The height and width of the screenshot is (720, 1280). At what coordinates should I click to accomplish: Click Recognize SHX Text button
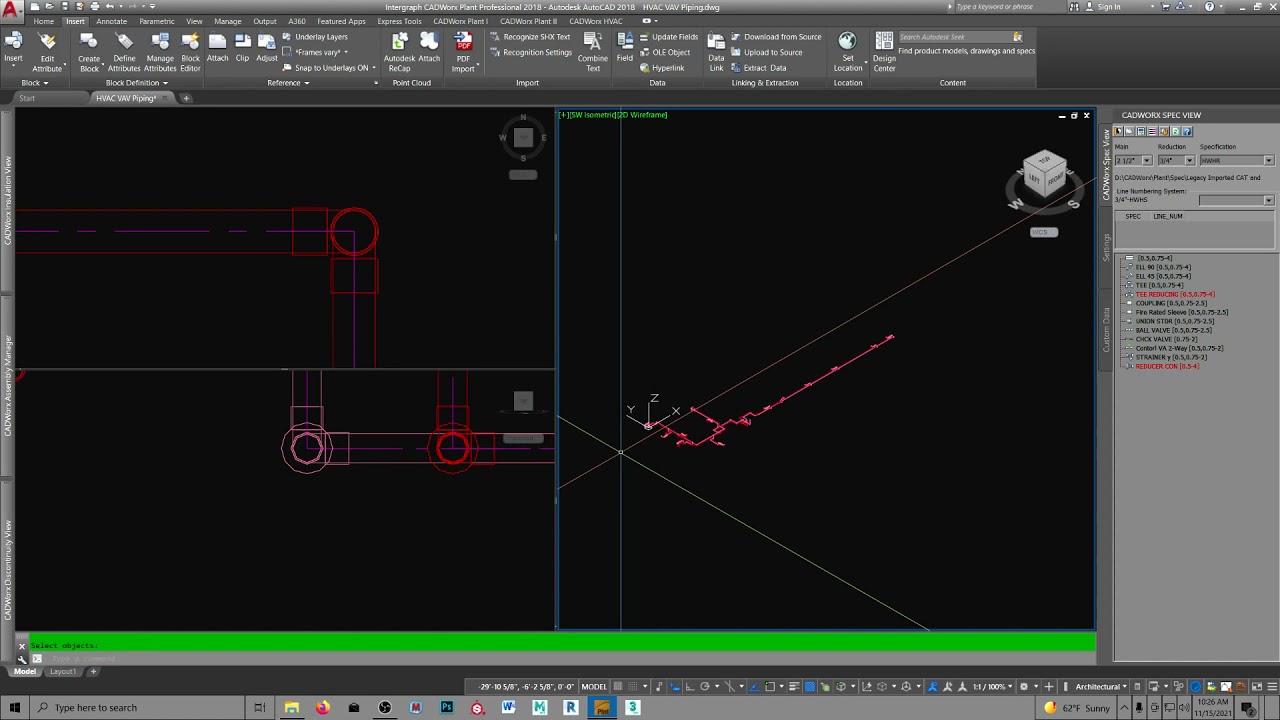pos(529,37)
